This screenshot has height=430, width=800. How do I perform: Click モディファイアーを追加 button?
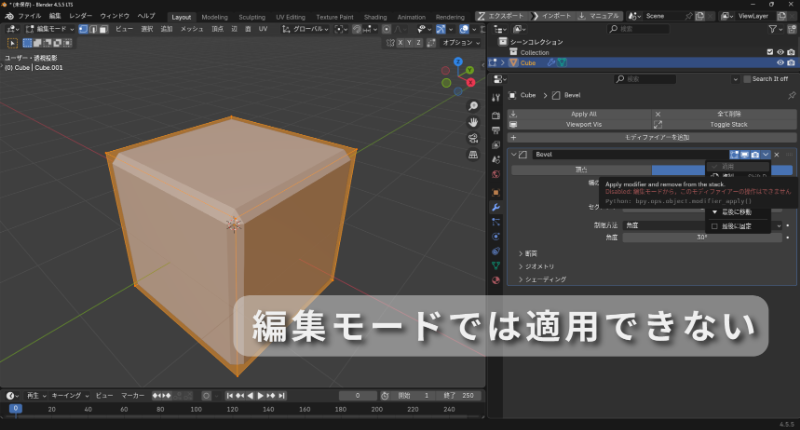652,138
